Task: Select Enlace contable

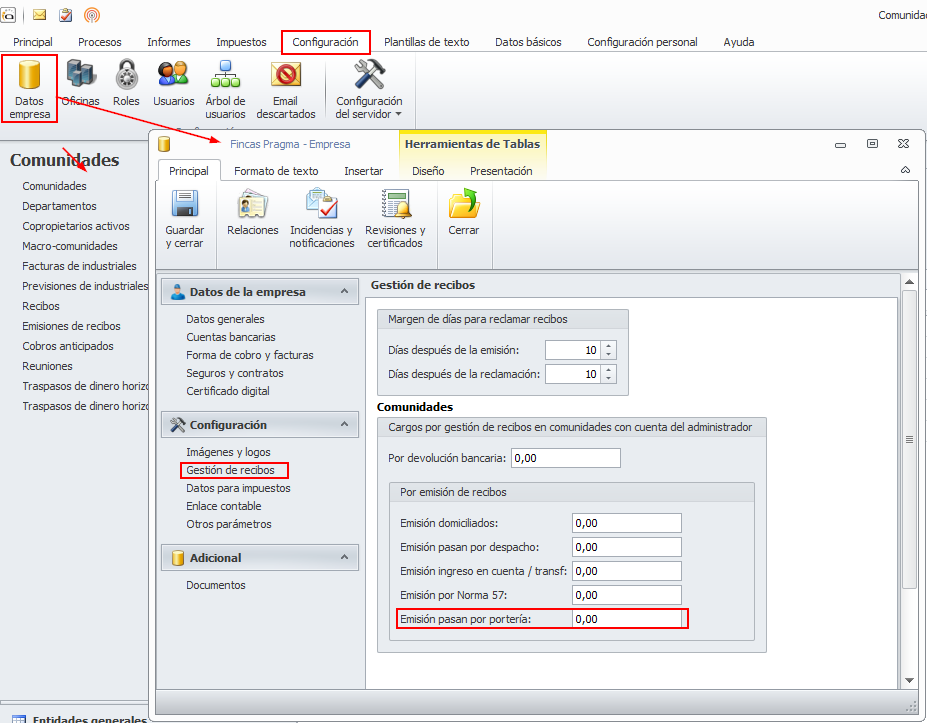Action: point(223,506)
